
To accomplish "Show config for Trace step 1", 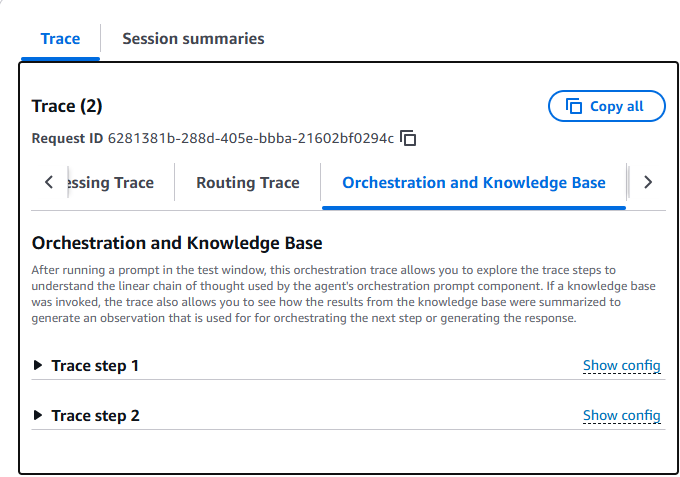I will (621, 366).
